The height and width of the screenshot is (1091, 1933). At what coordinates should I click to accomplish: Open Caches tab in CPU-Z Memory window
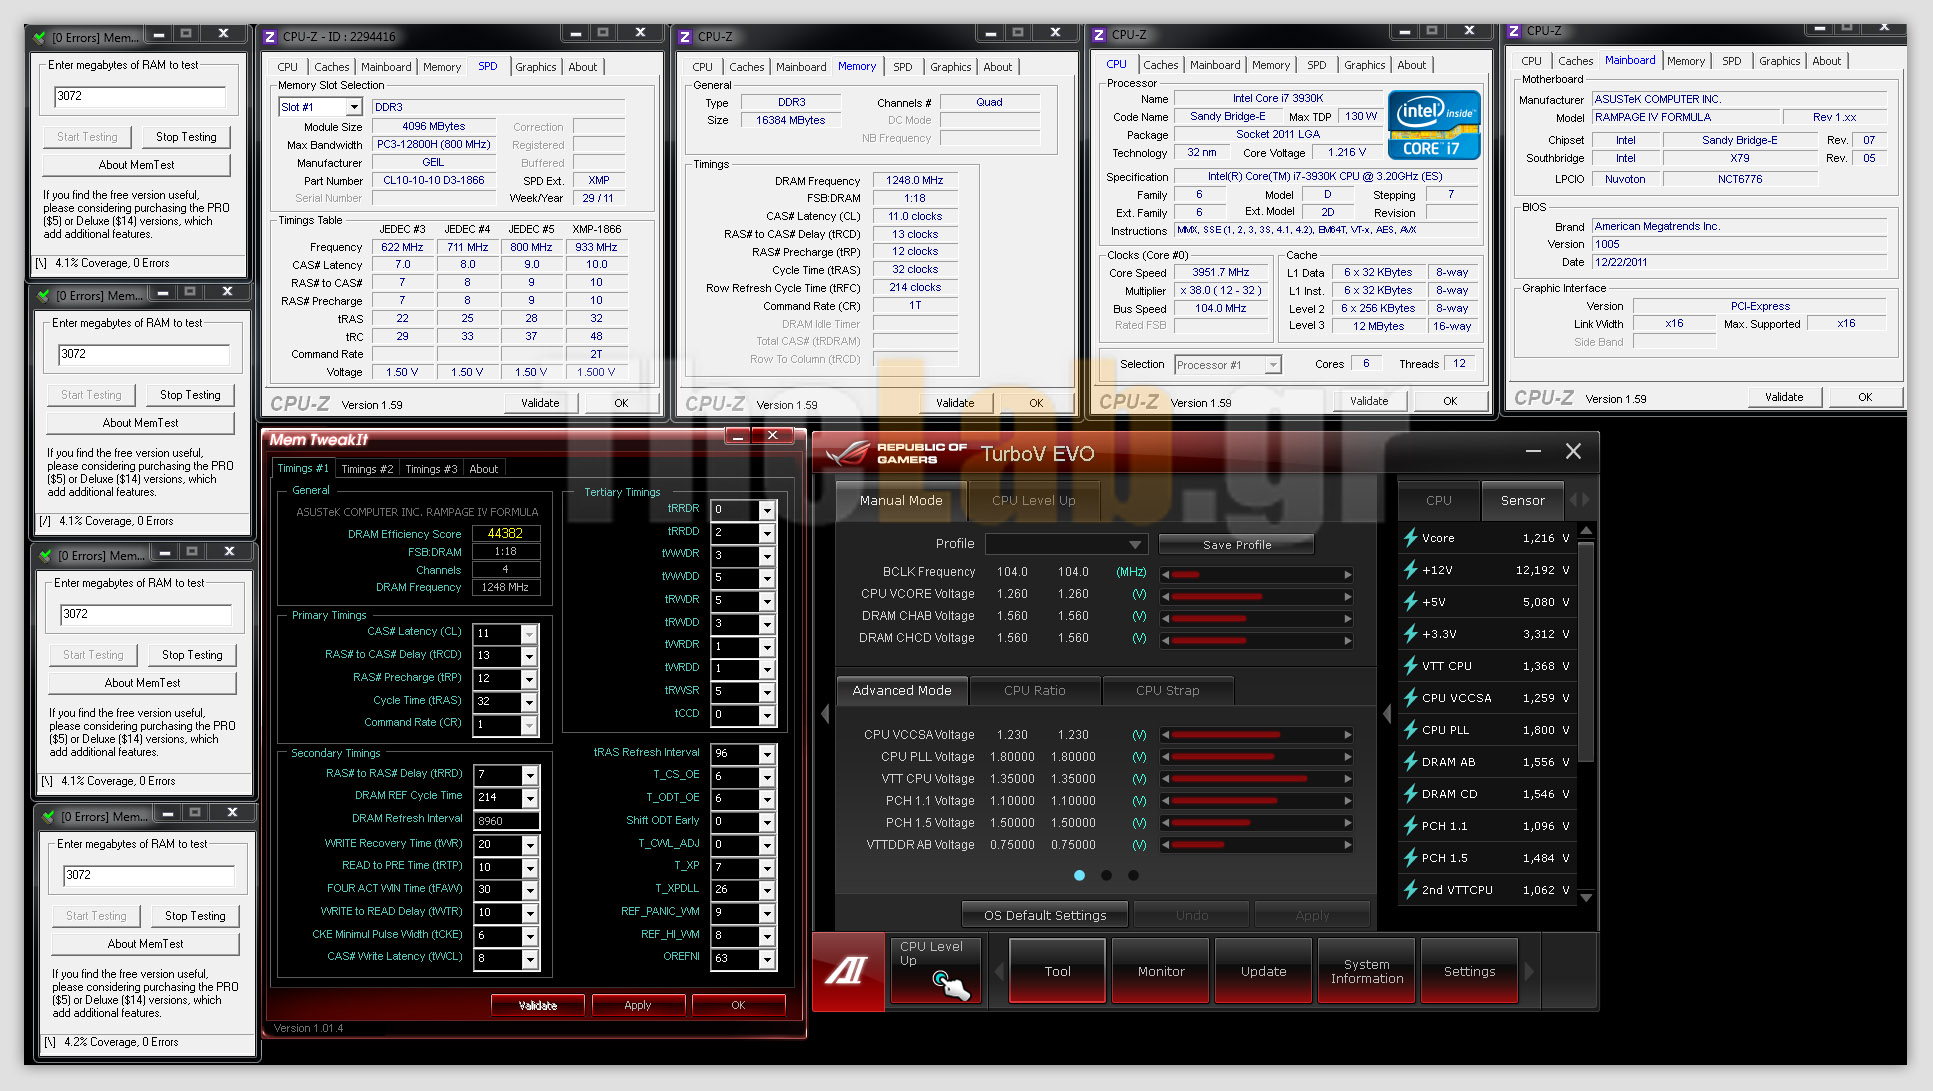(x=746, y=67)
